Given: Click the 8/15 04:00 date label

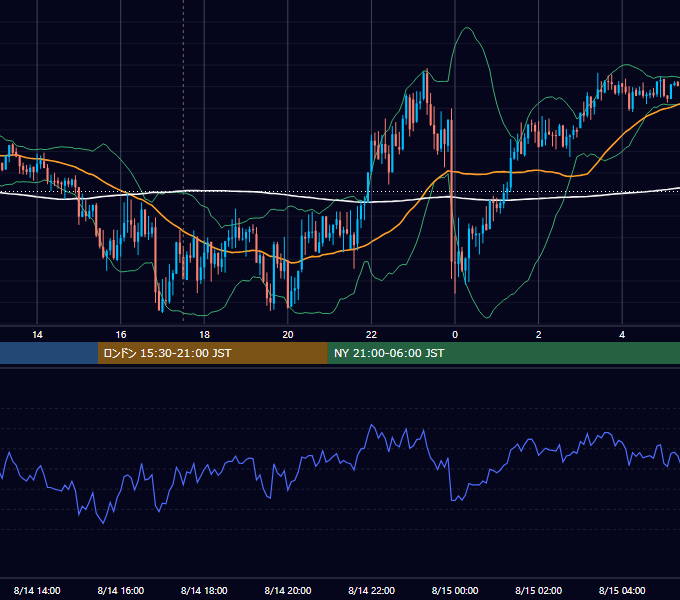Looking at the screenshot, I should [x=622, y=590].
